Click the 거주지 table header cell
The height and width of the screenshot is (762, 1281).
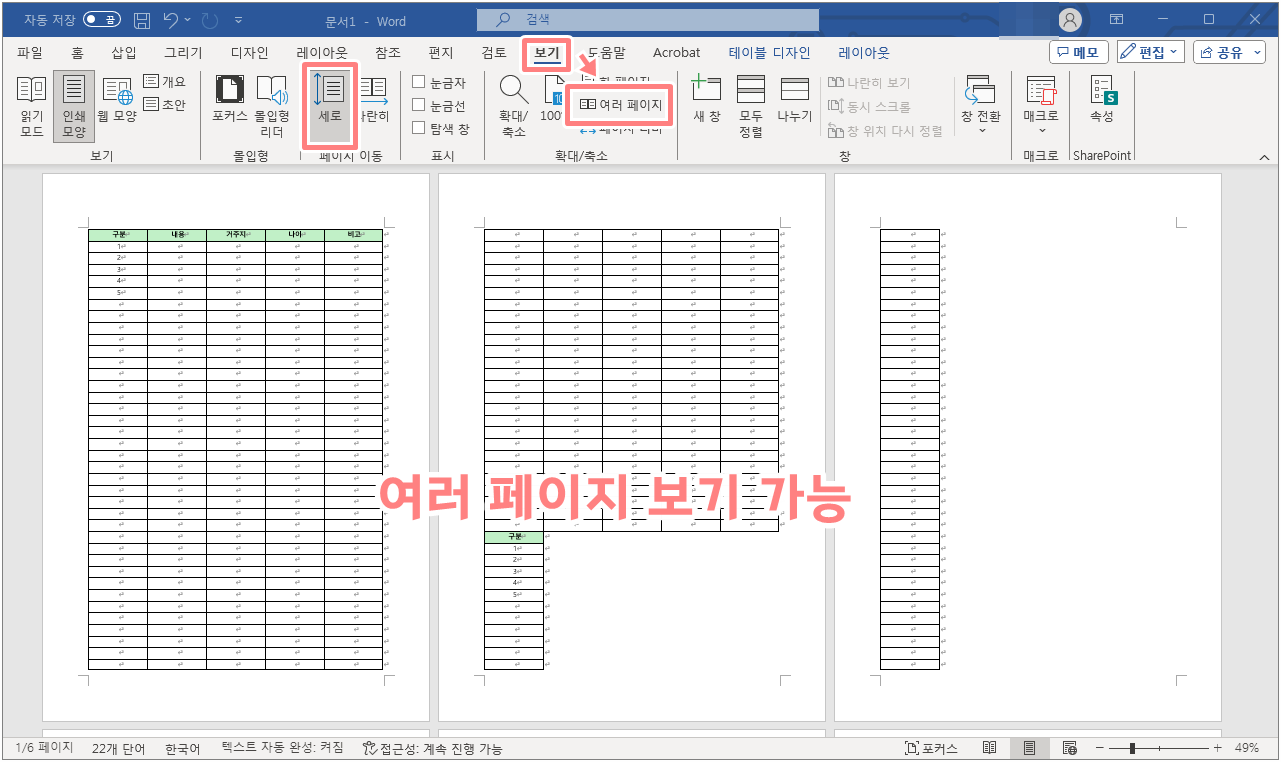point(236,235)
